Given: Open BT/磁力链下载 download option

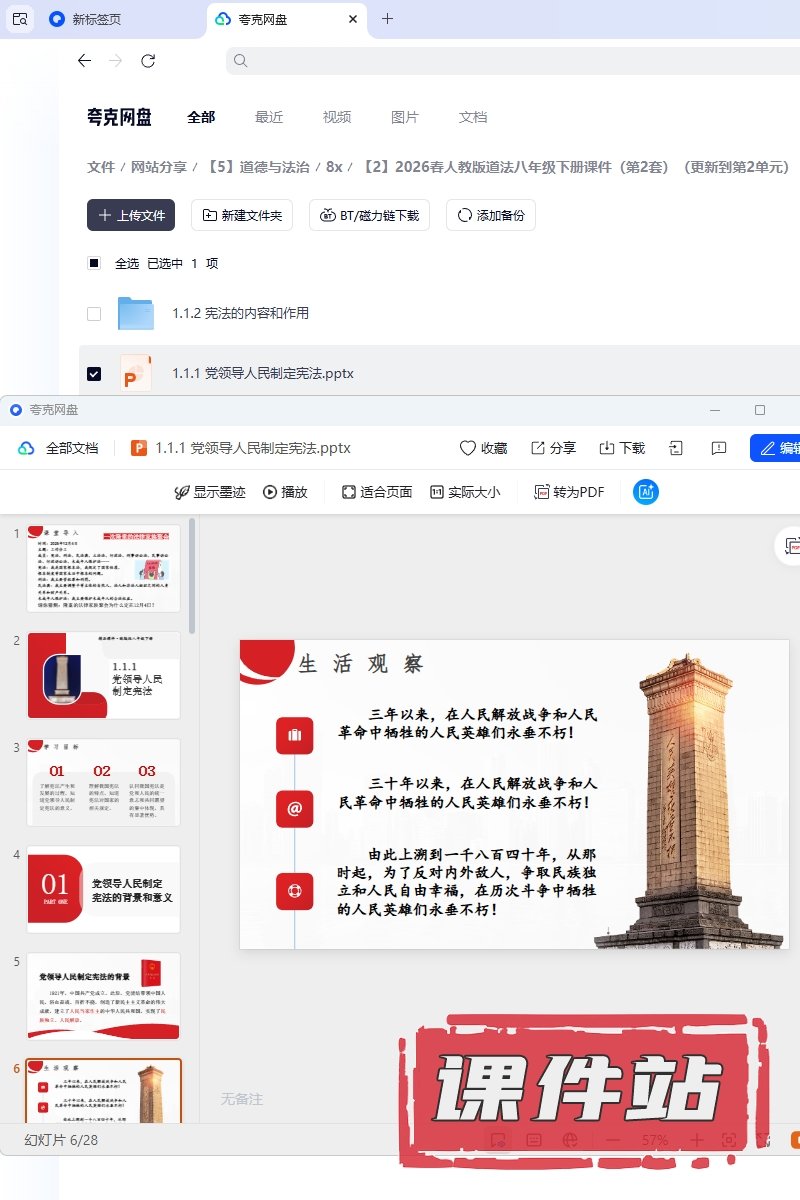Looking at the screenshot, I should (370, 215).
